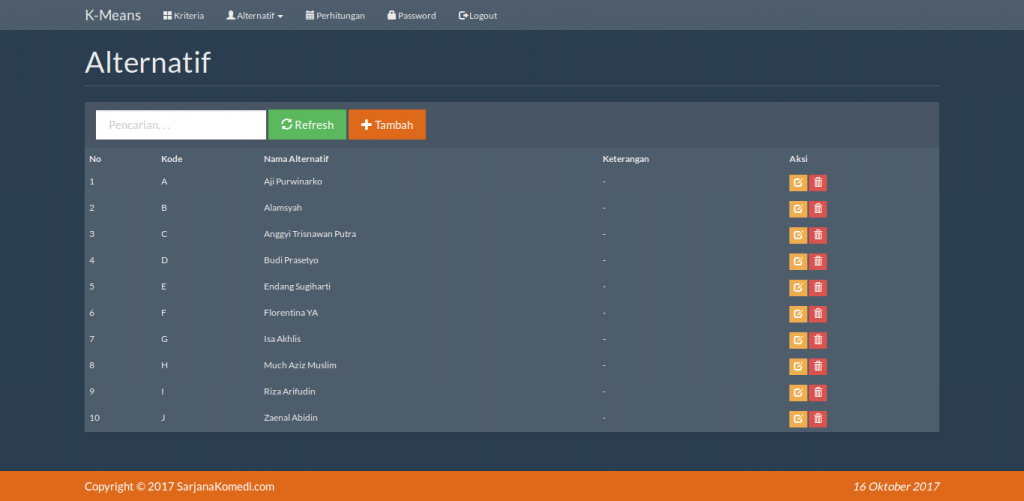Delete the Budi Prasetyo entry
This screenshot has height=501, width=1024.
818,261
